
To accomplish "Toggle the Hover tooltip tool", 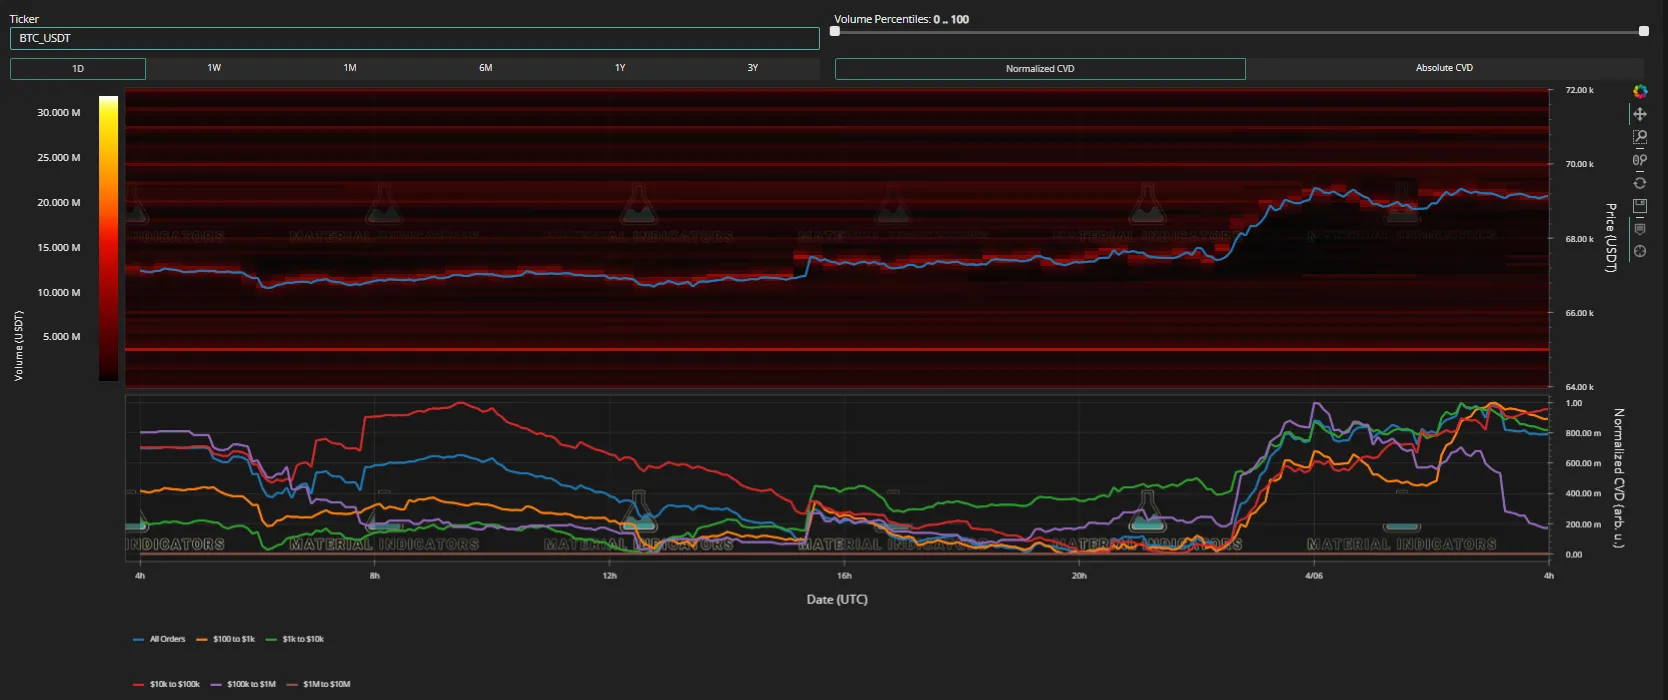I will pos(1640,229).
